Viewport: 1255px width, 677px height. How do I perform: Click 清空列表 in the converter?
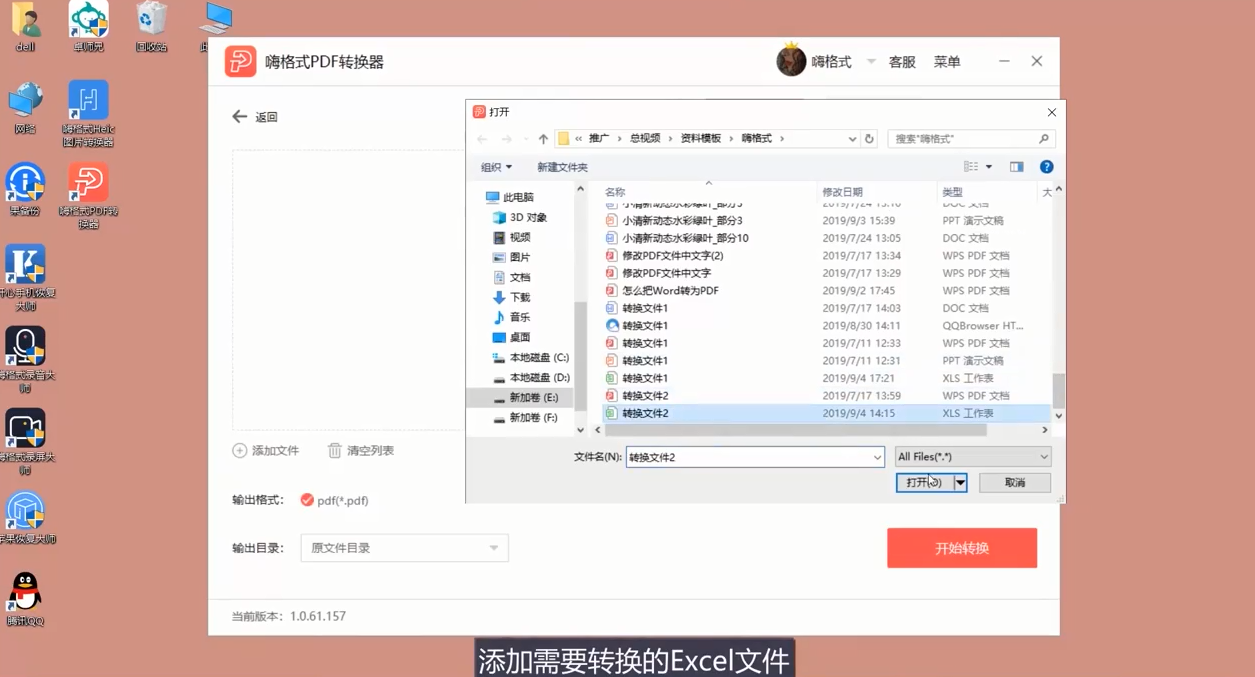click(x=361, y=451)
